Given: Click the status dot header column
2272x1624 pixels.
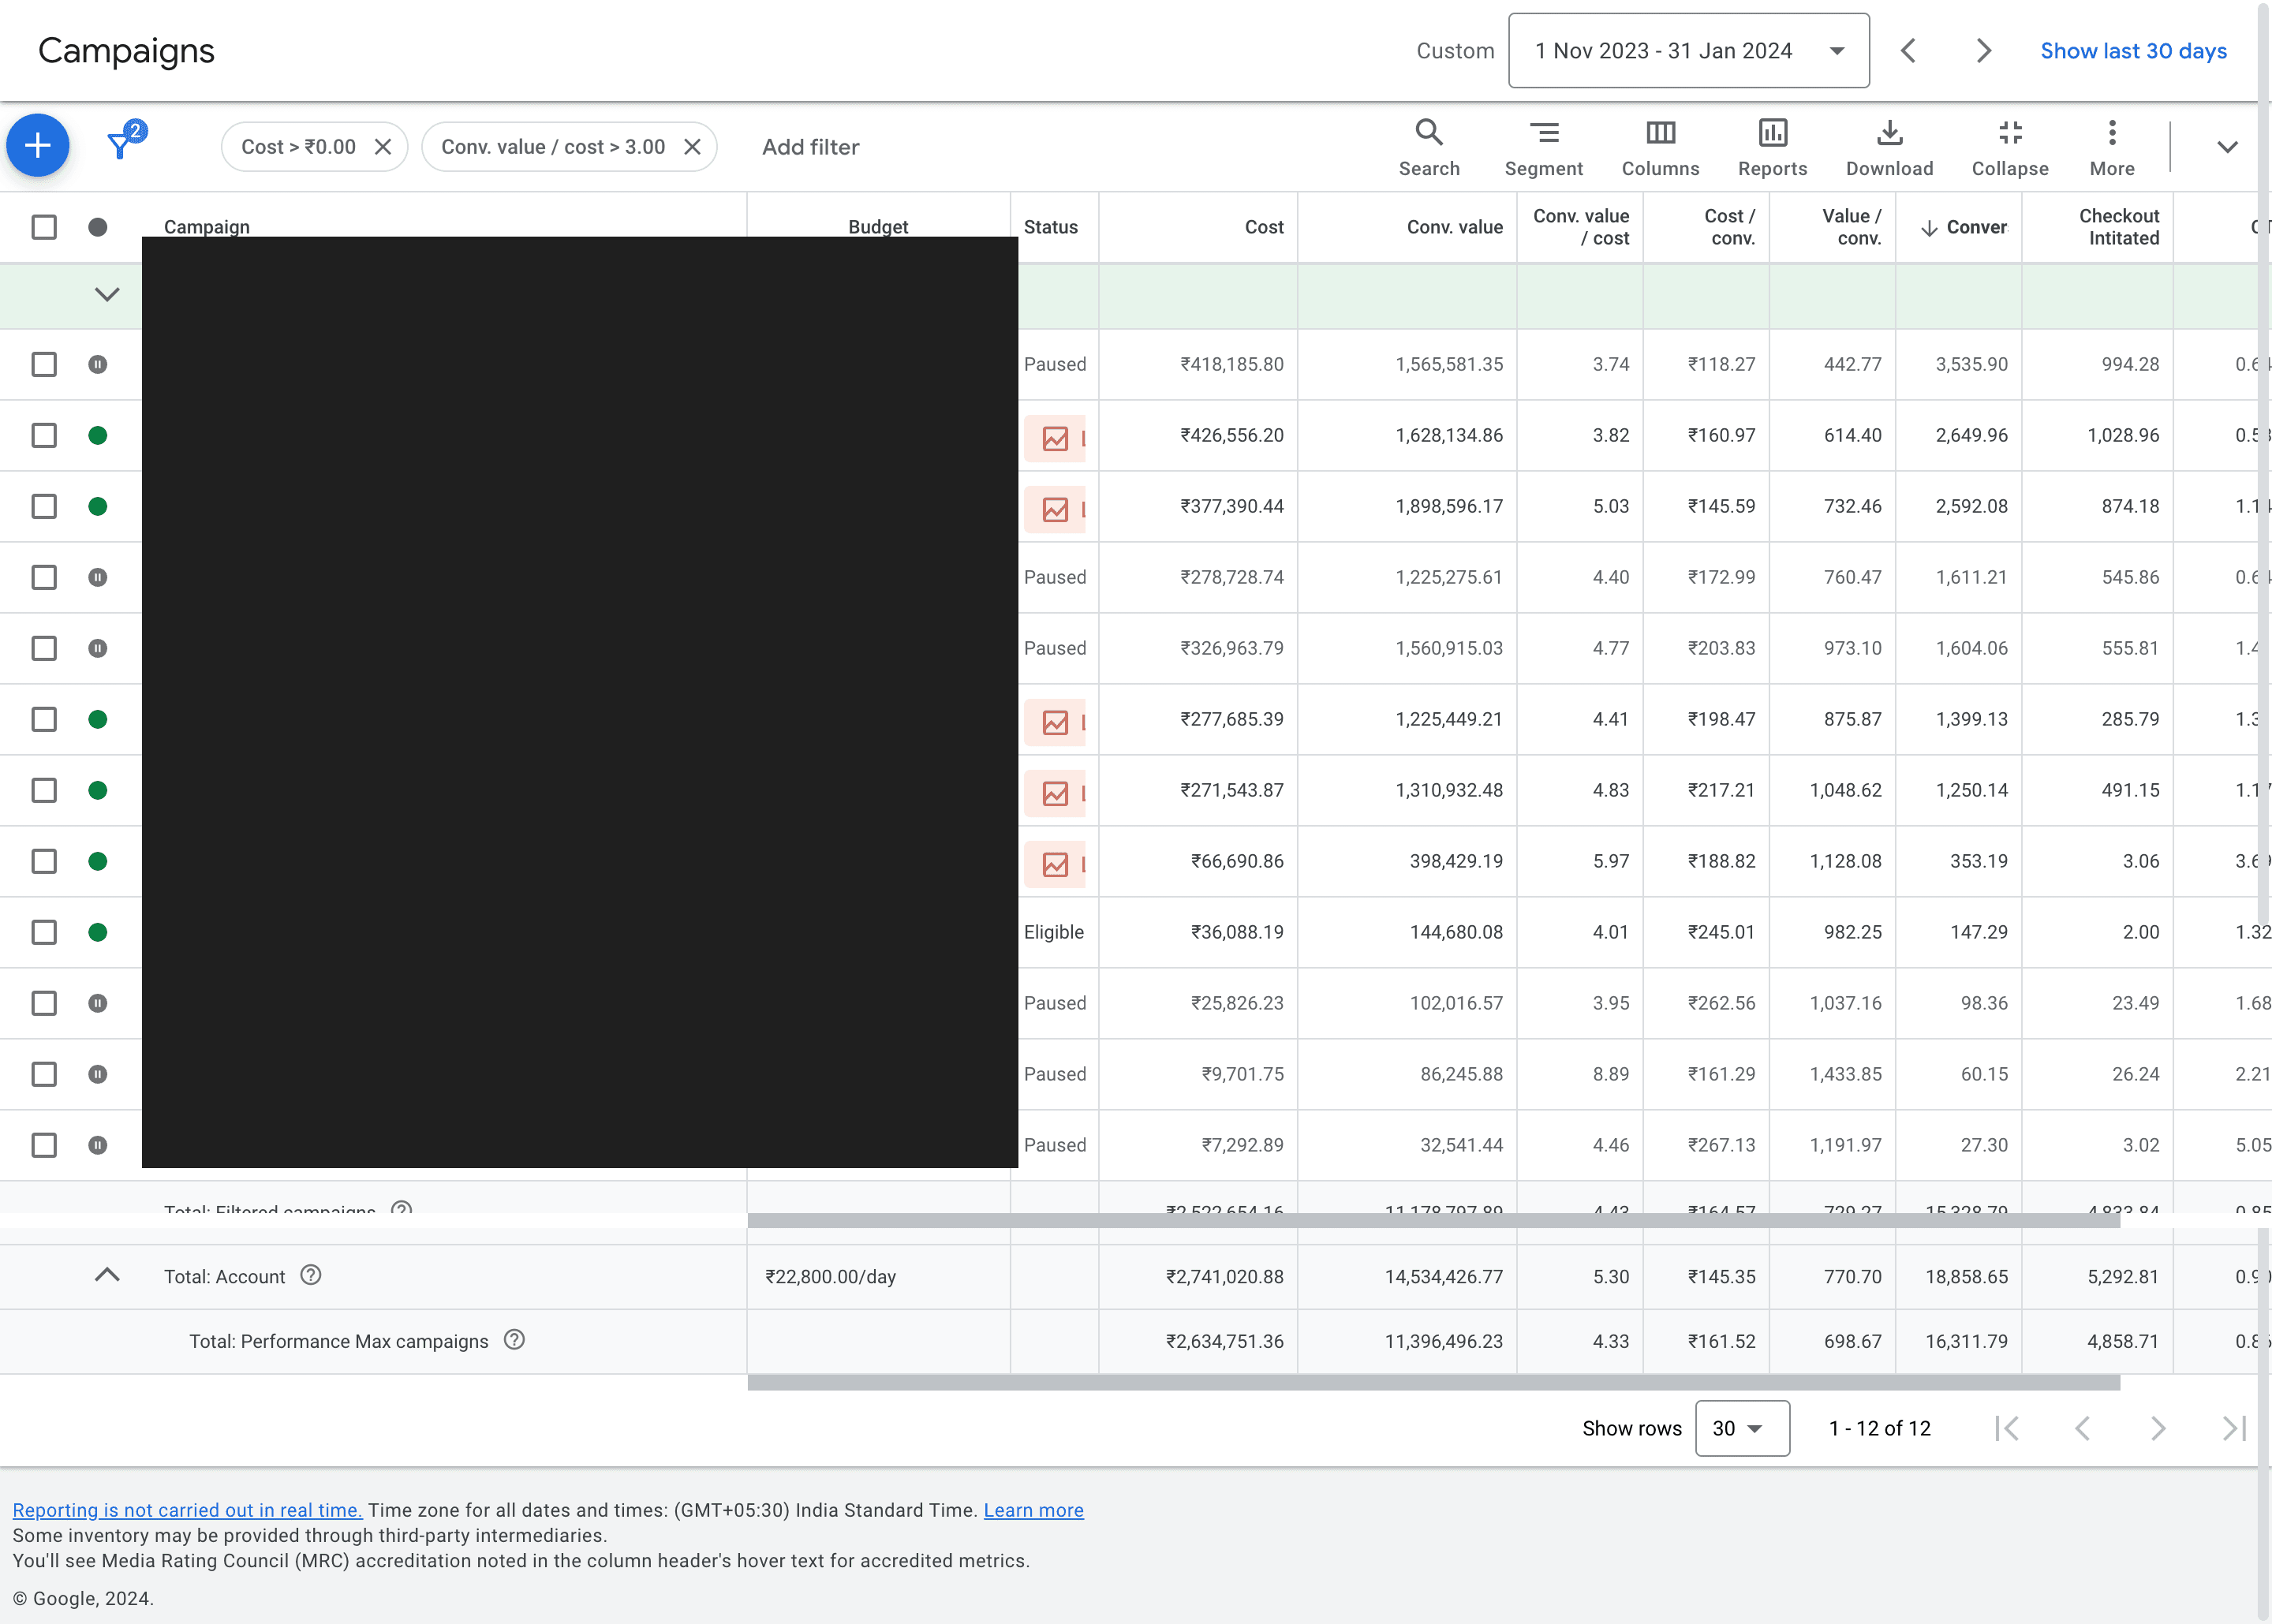Looking at the screenshot, I should [97, 227].
